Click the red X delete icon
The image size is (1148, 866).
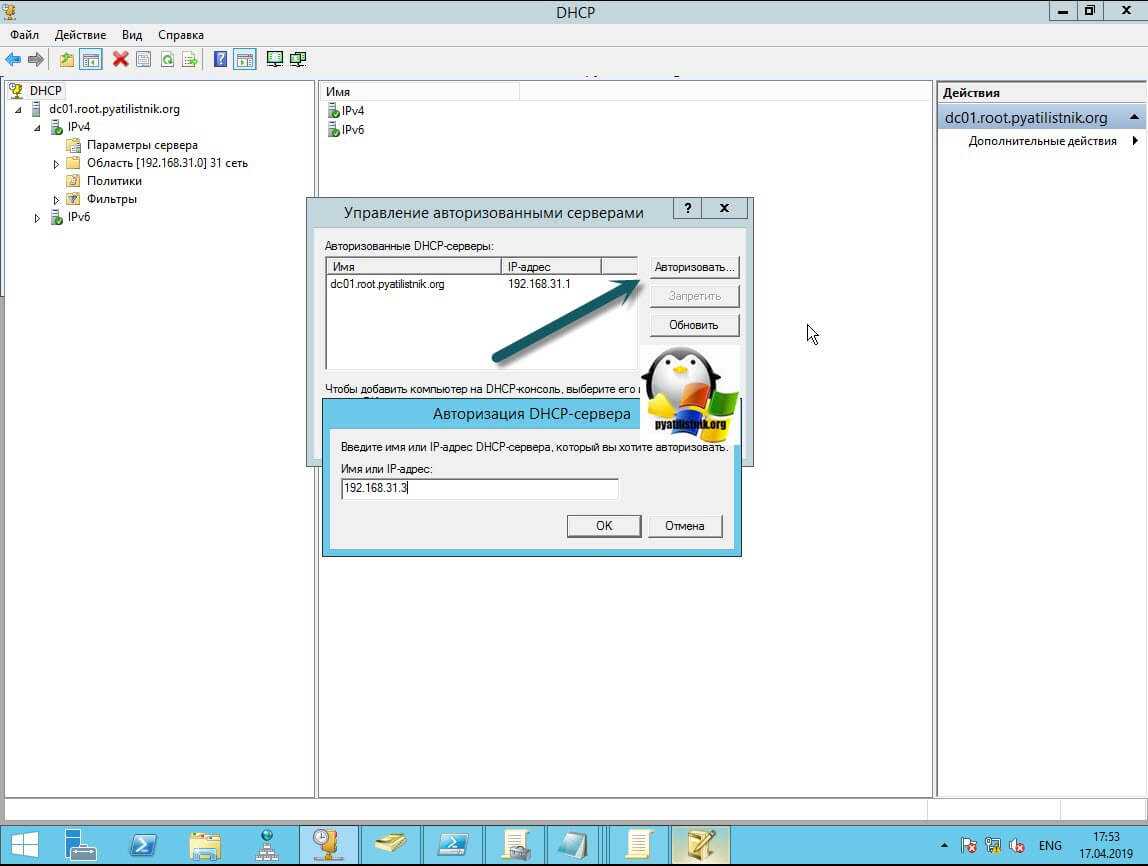point(120,60)
